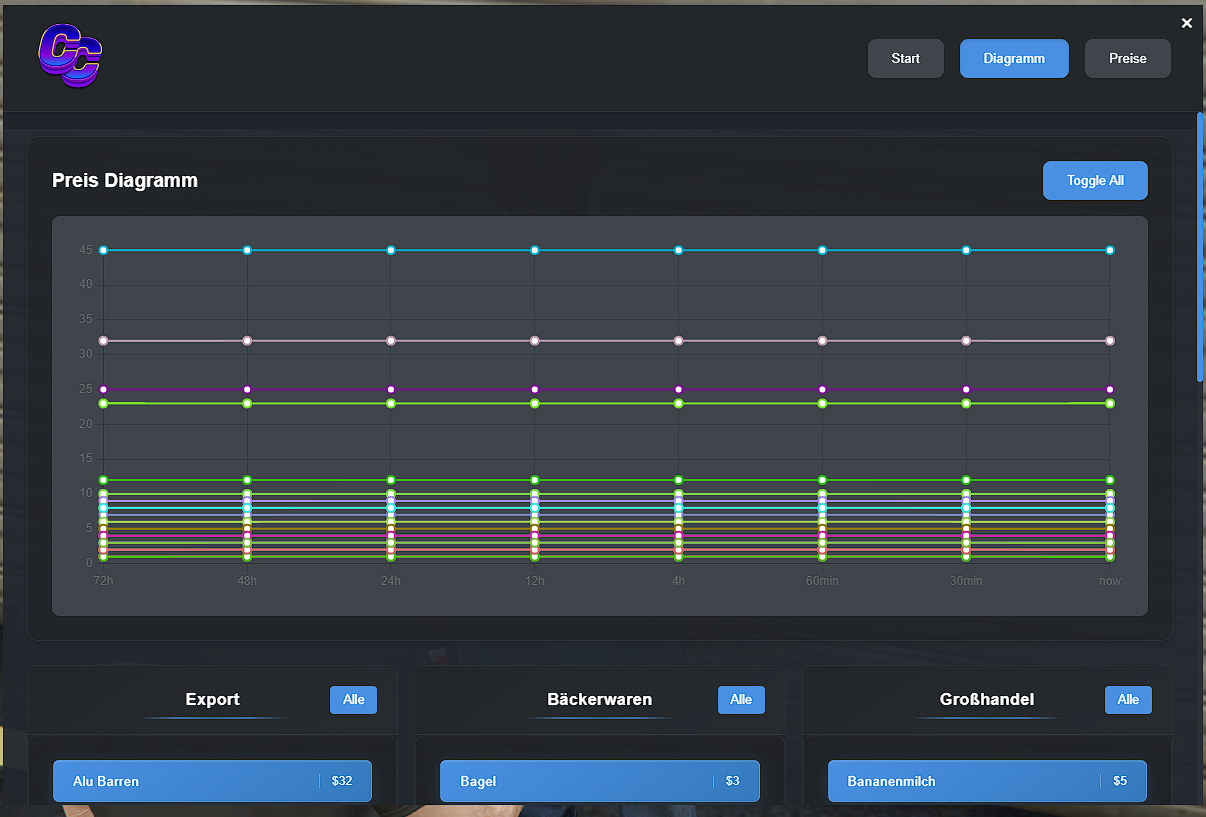Select the Bagel price item

pyautogui.click(x=599, y=781)
